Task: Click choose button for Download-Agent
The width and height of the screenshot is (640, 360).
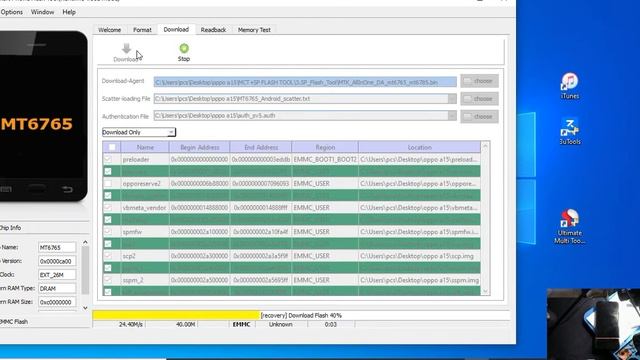Action: [480, 81]
